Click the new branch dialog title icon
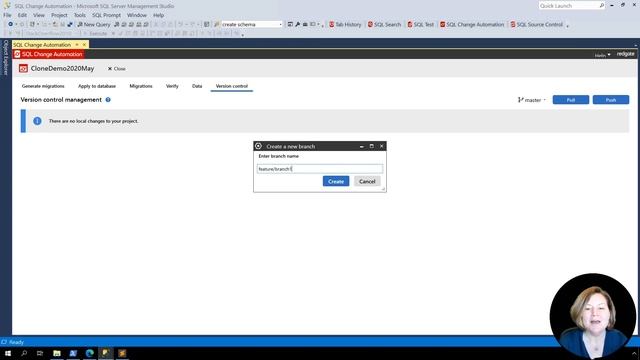640x360 pixels. click(x=258, y=146)
